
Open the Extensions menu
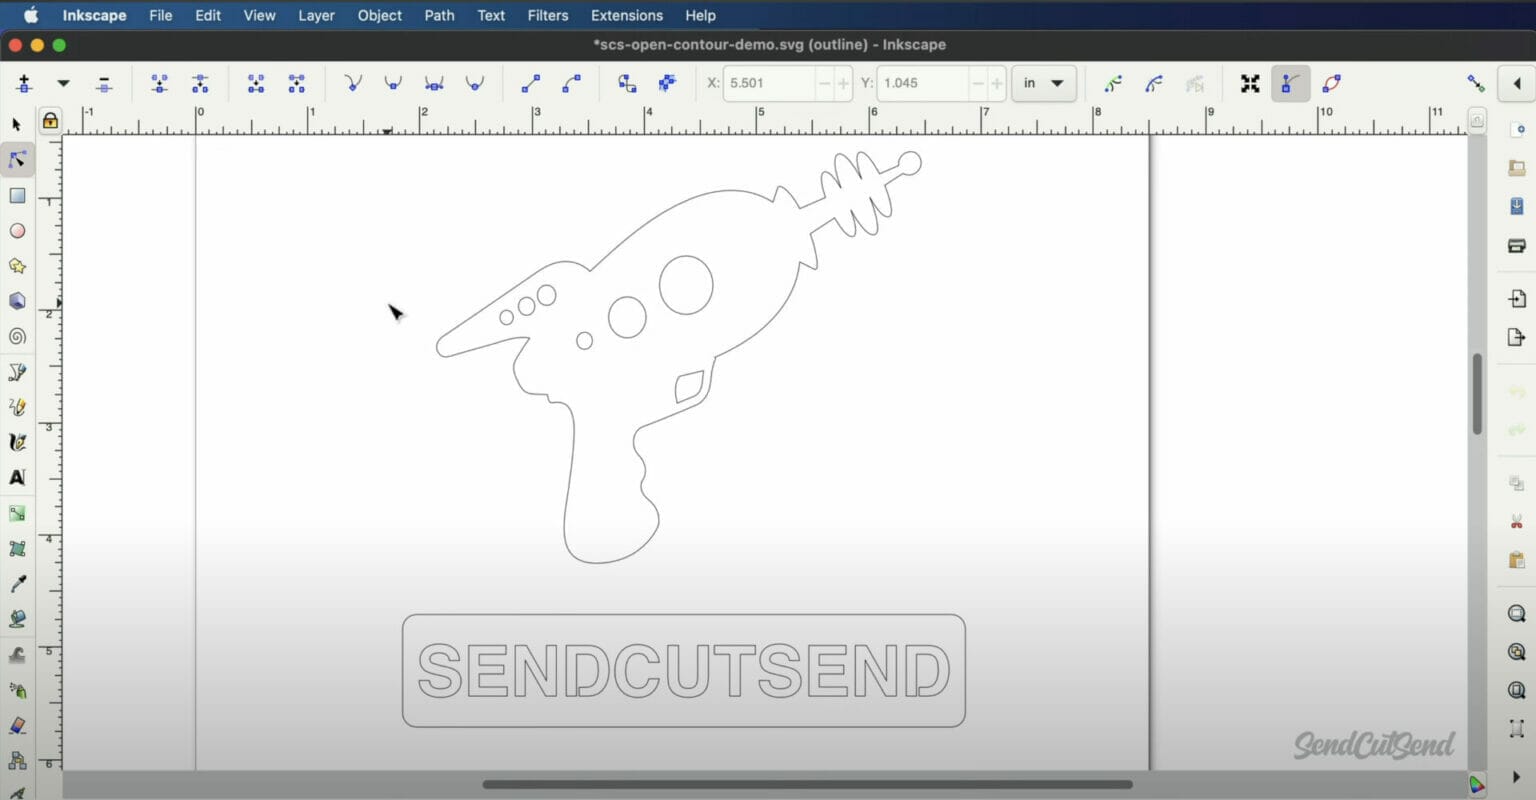coord(626,15)
